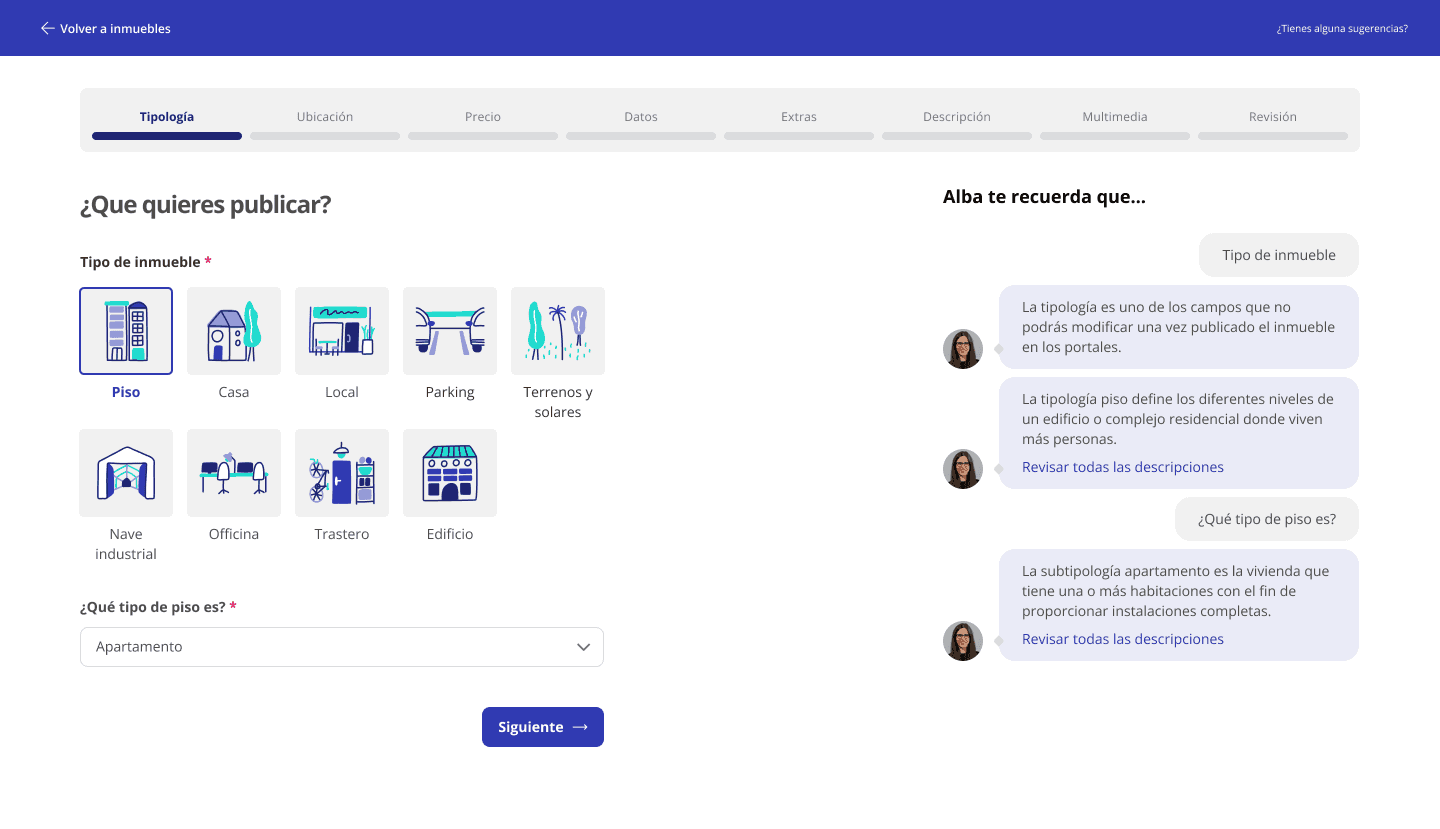Viewport: 1440px width, 829px height.
Task: Click the ¿Qué tipo de piso es? chat bubble
Action: pyautogui.click(x=1267, y=519)
